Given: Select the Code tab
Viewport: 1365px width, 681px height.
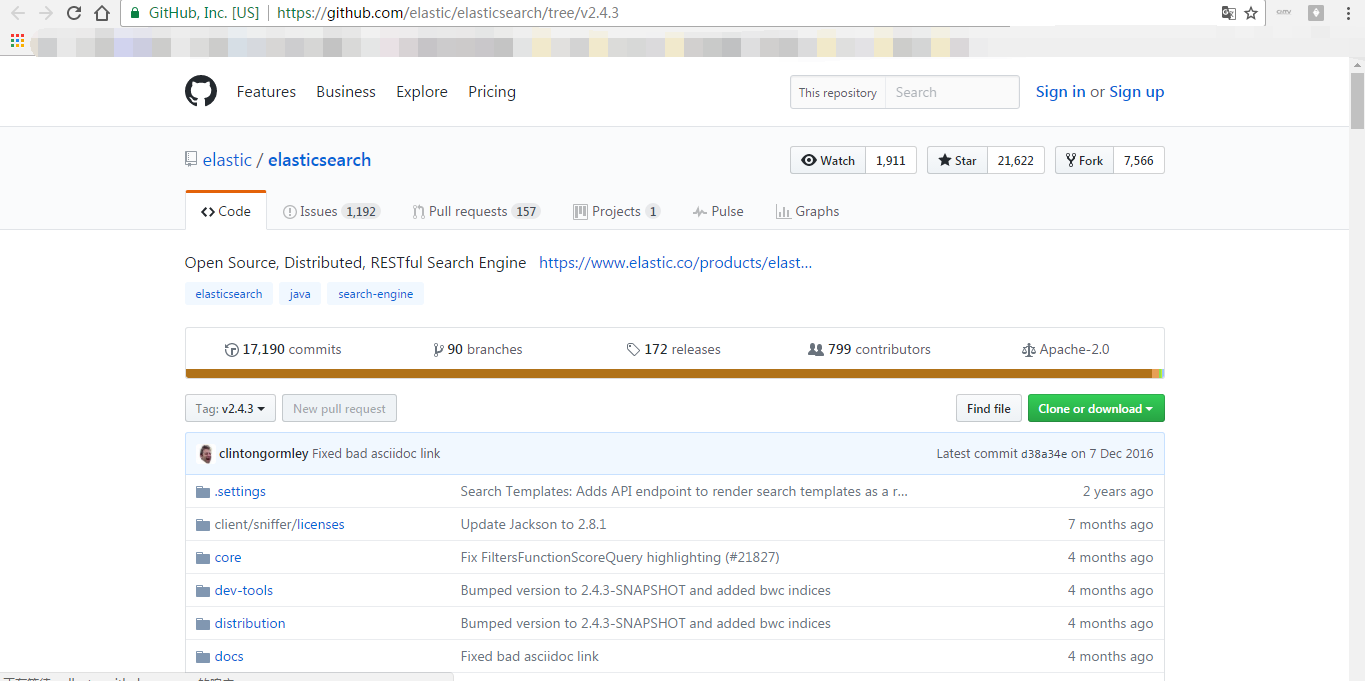Looking at the screenshot, I should click(x=226, y=212).
